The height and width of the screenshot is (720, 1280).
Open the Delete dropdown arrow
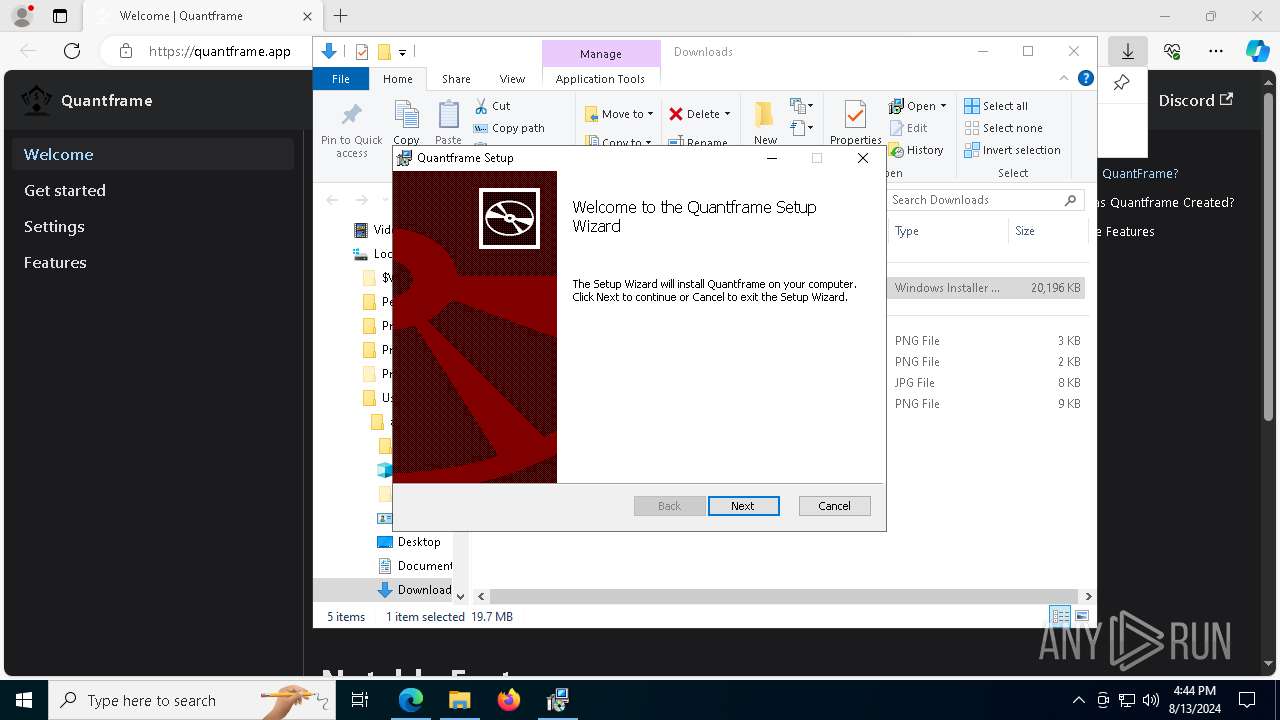(x=727, y=114)
